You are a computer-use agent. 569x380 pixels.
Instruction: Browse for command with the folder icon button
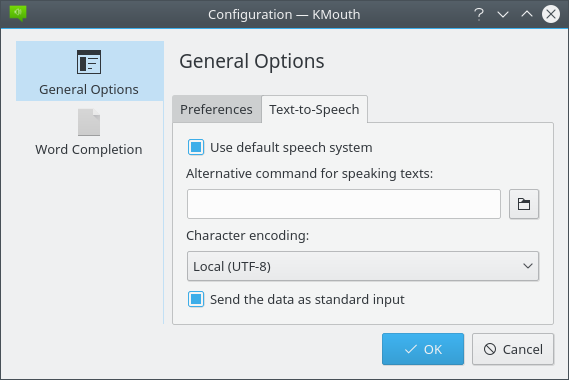(x=524, y=204)
